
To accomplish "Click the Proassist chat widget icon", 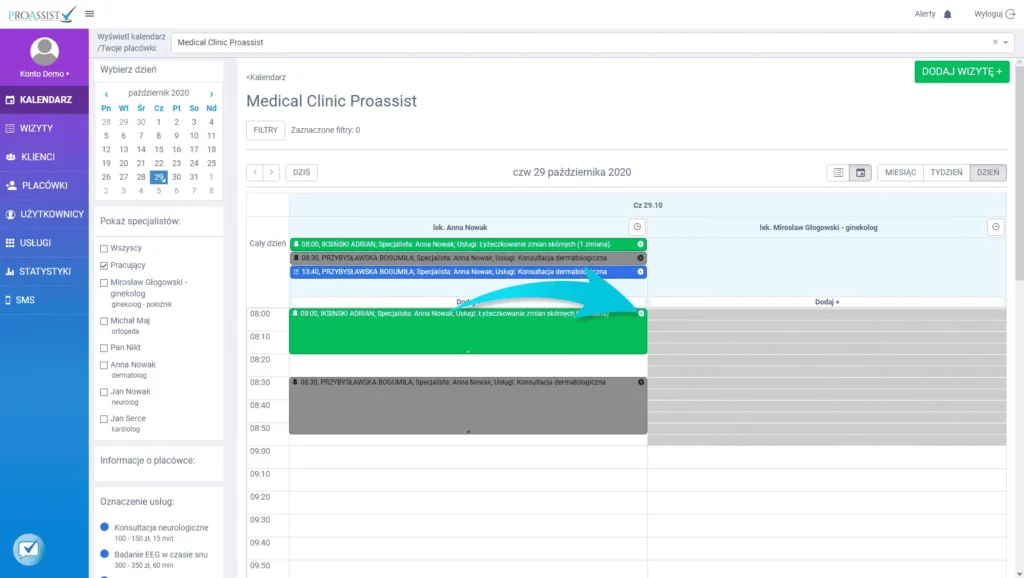I will tap(28, 549).
